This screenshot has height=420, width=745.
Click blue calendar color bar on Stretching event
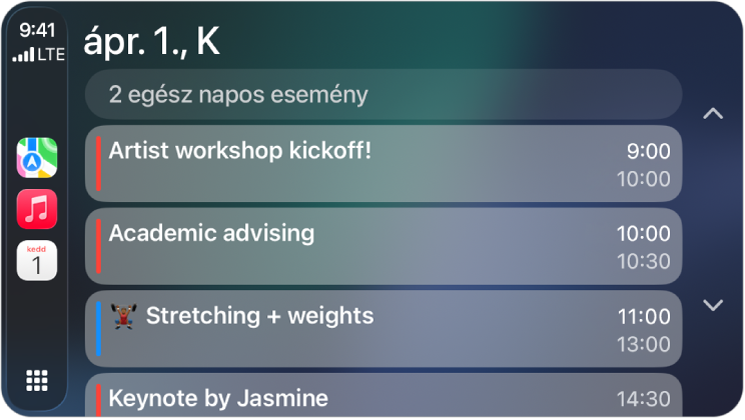(99, 329)
